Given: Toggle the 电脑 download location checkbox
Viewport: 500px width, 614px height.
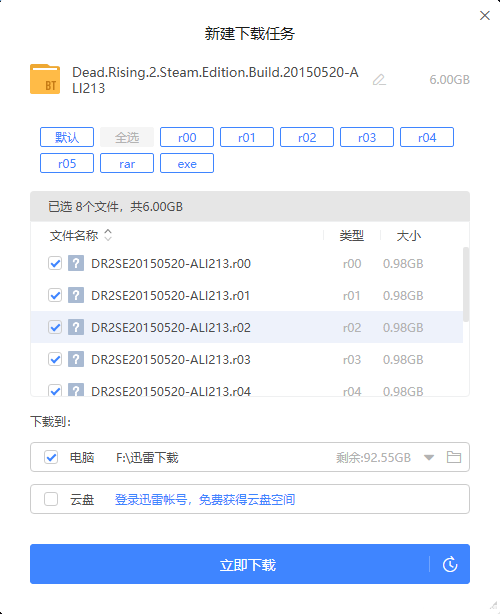Looking at the screenshot, I should click(51, 457).
